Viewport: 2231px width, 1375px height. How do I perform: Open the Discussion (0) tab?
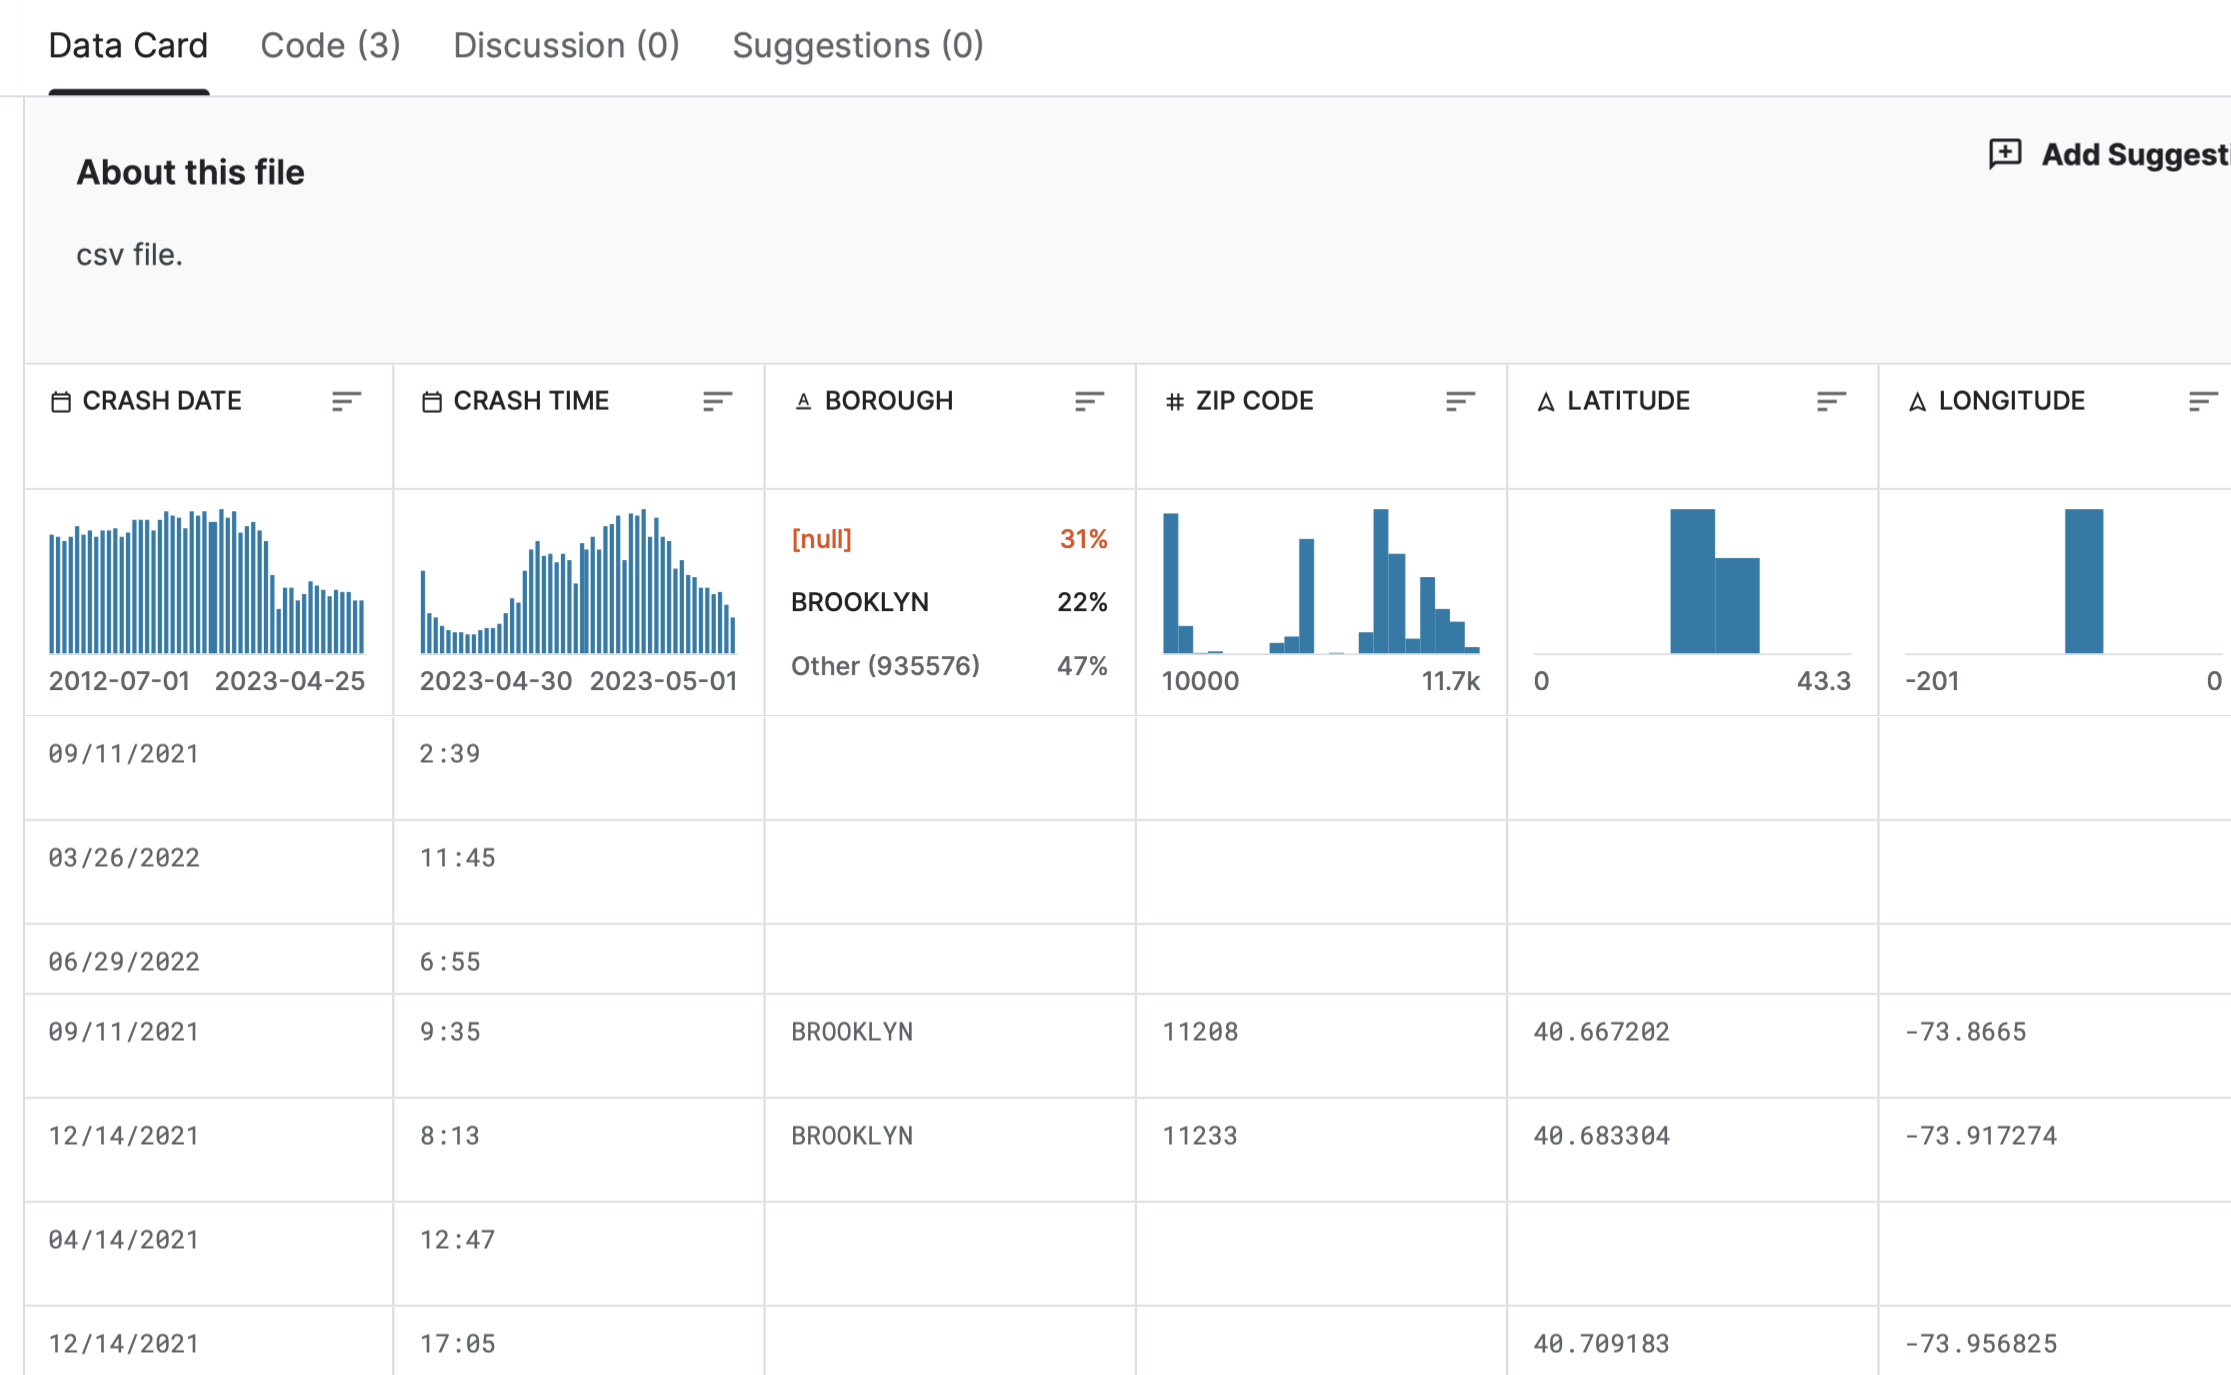tap(566, 45)
